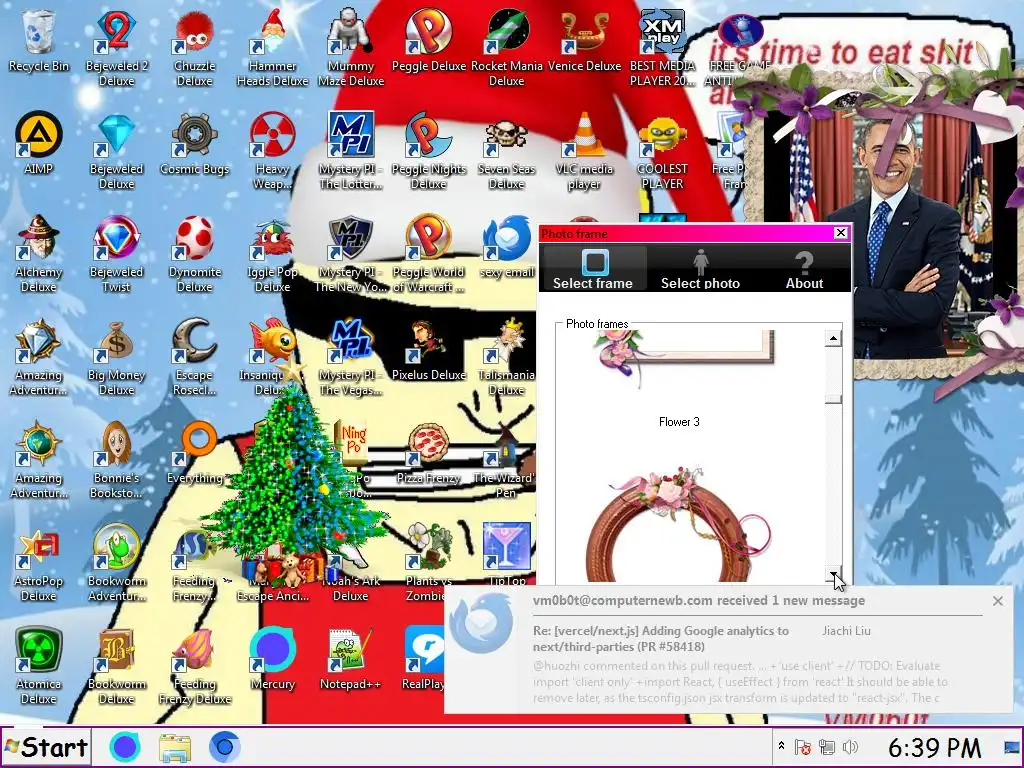Click sender name Jiachi Liu in notification
The width and height of the screenshot is (1024, 768).
[x=846, y=631]
